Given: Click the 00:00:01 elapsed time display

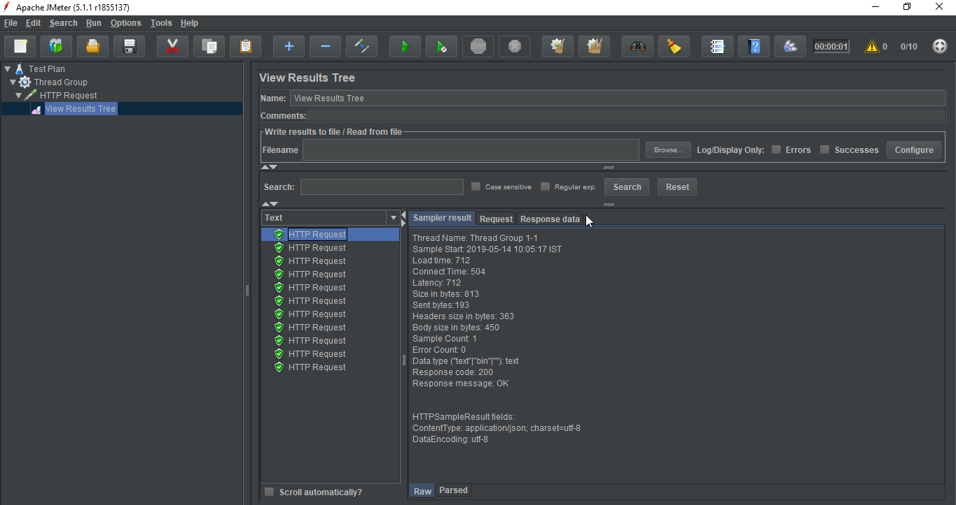Looking at the screenshot, I should tap(831, 46).
